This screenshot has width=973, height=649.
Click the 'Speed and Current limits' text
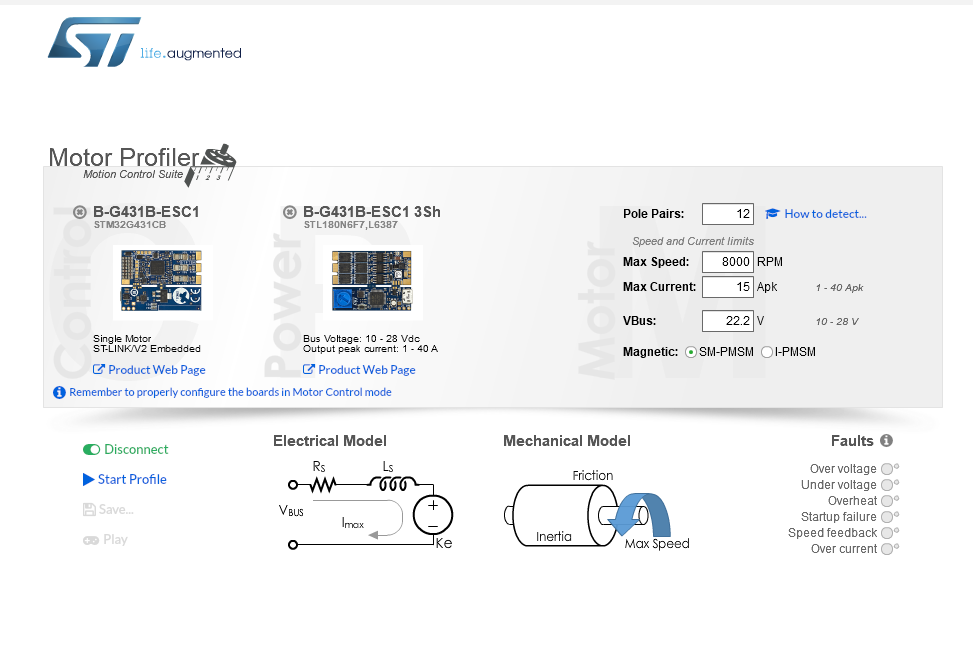pyautogui.click(x=693, y=241)
